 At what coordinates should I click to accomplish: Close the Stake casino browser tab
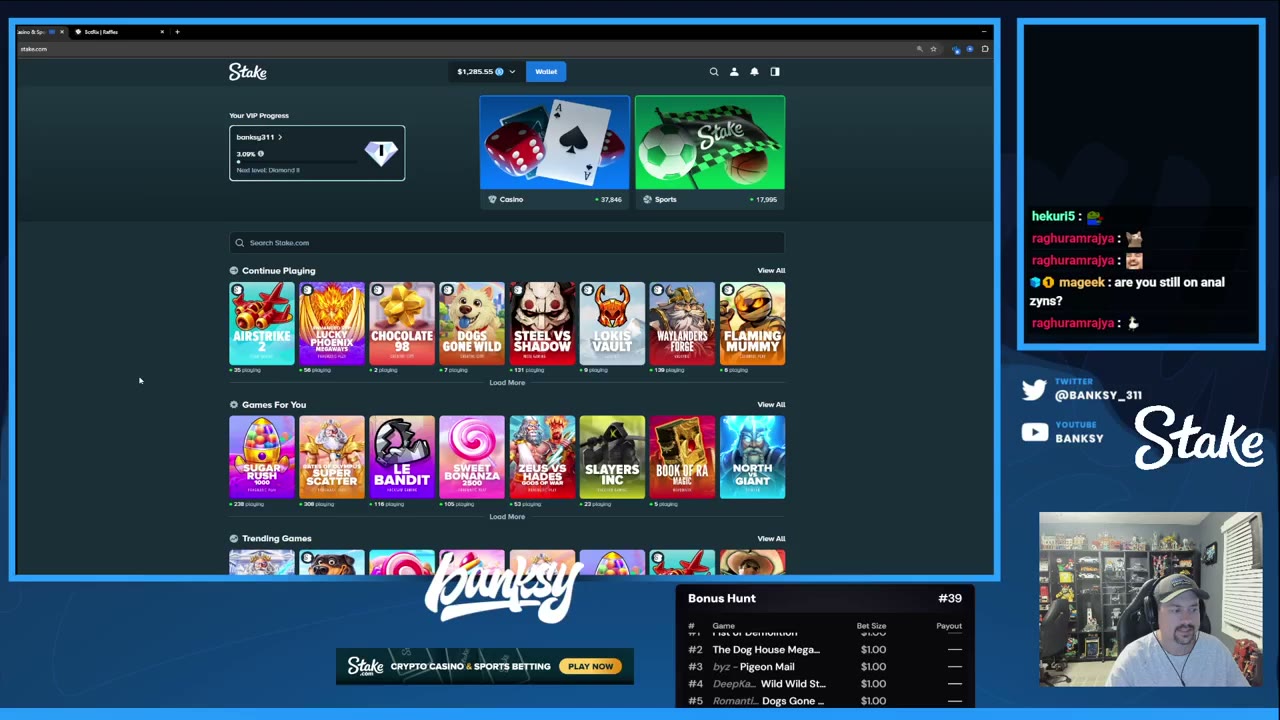(x=62, y=32)
